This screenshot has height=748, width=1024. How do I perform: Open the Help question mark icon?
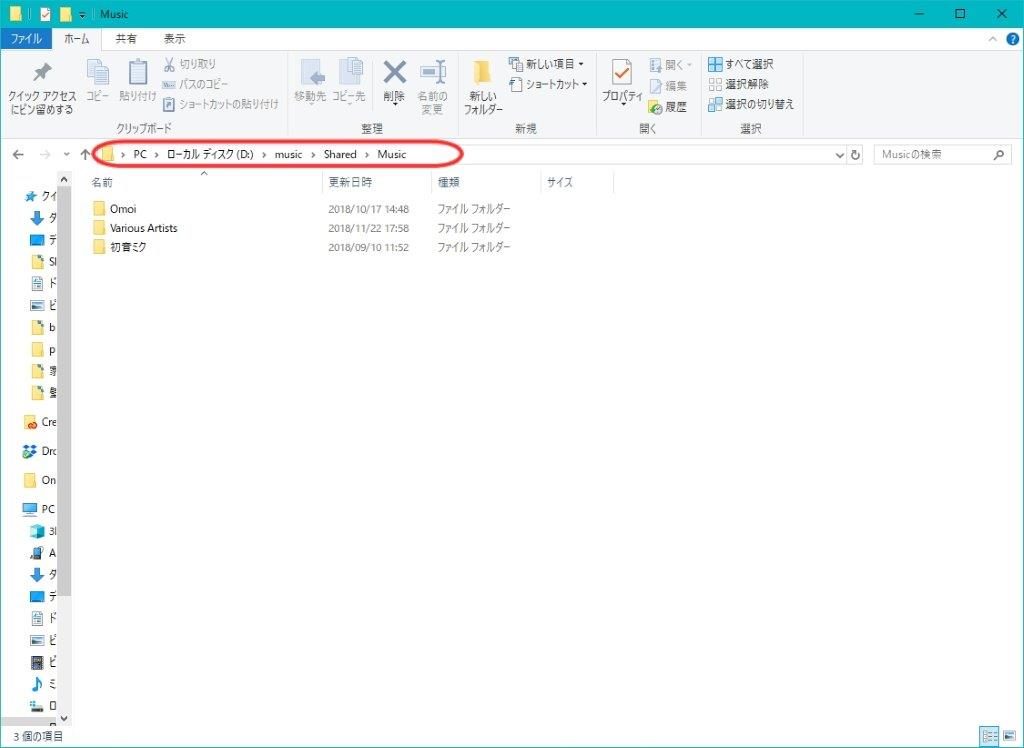pos(1012,39)
